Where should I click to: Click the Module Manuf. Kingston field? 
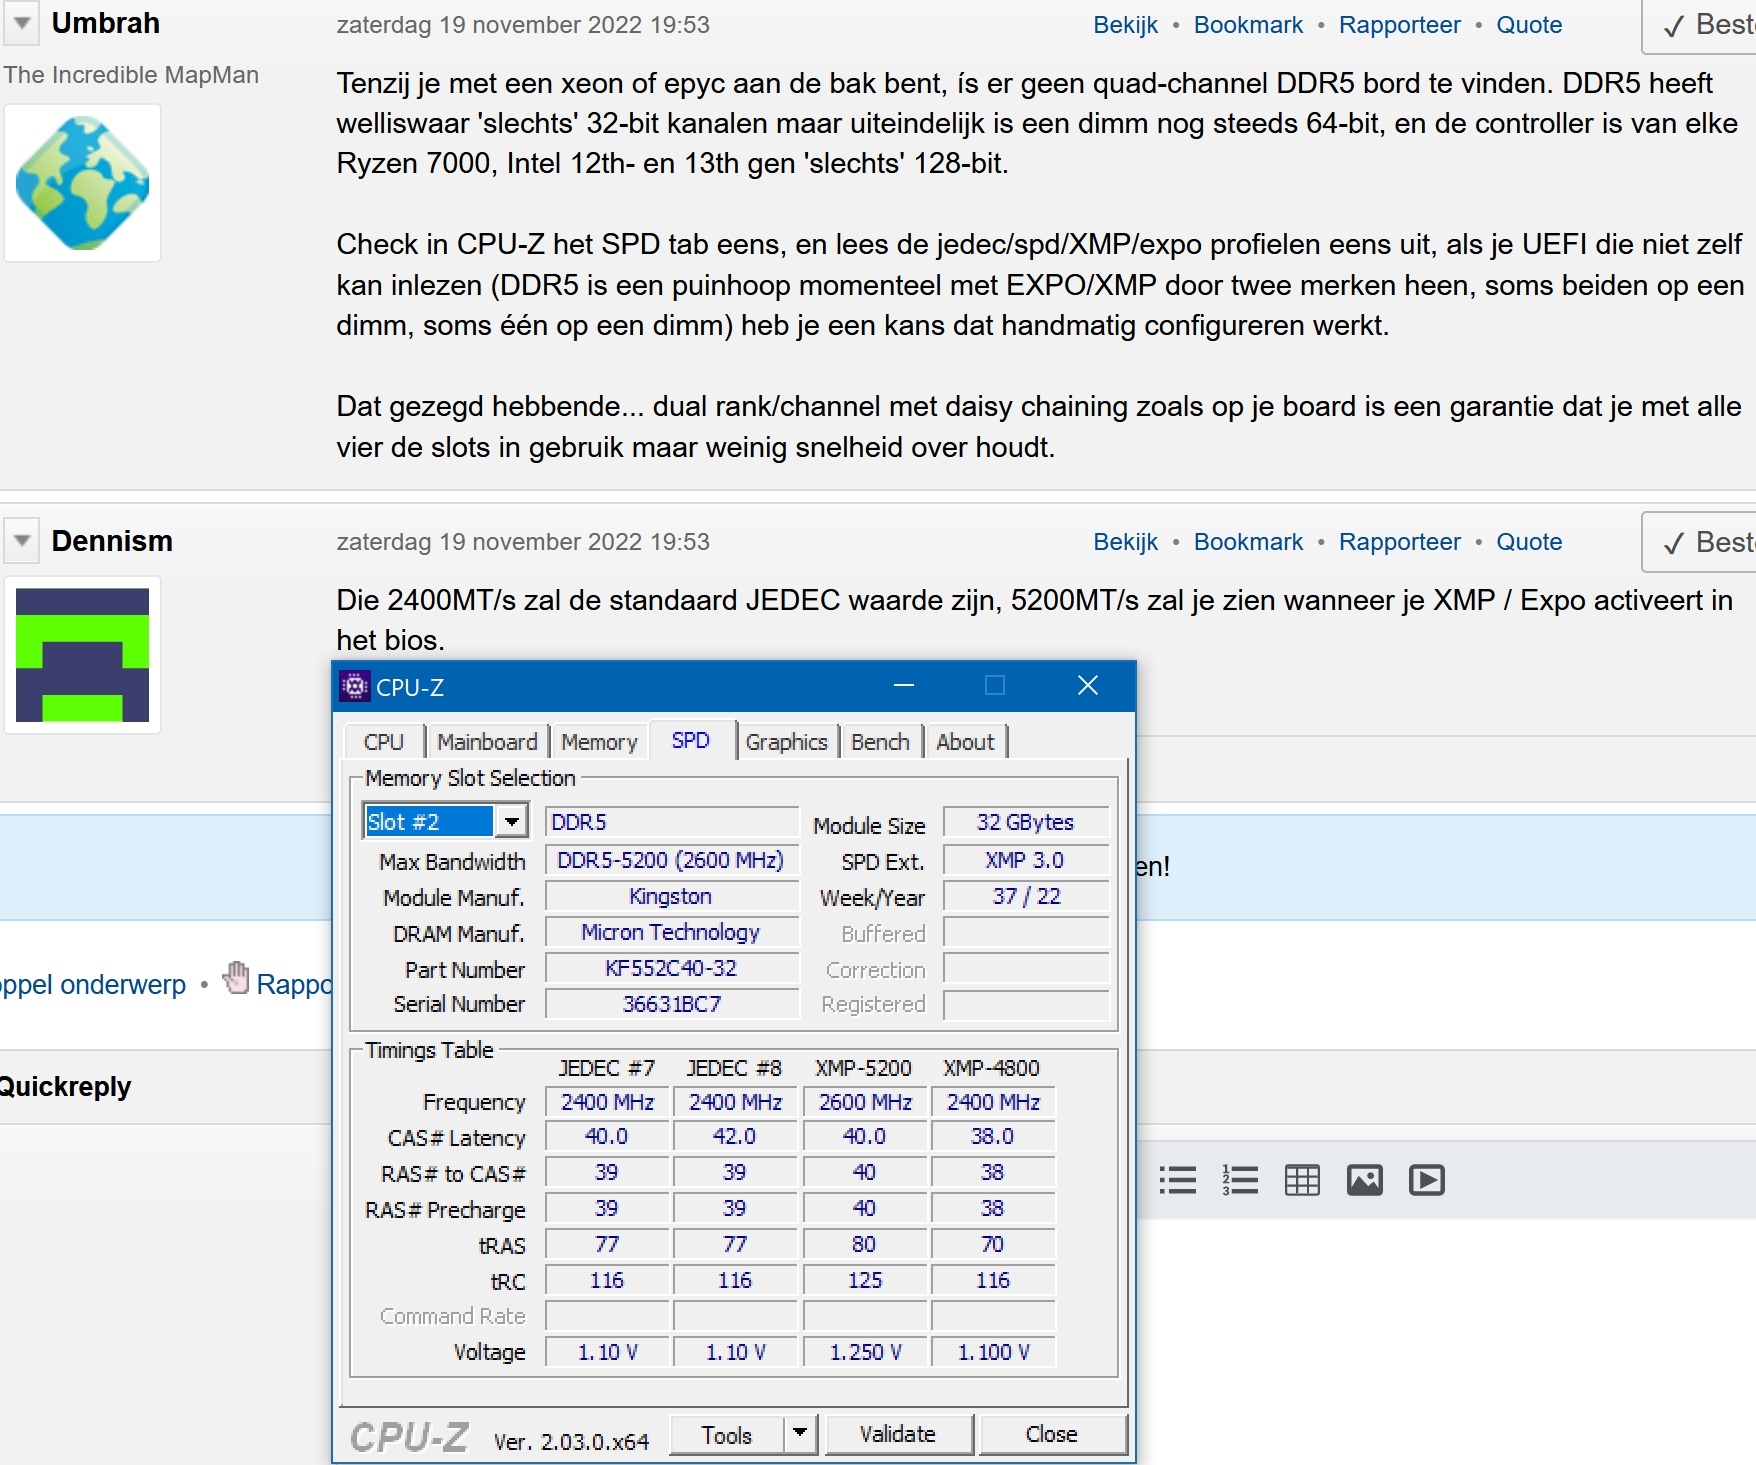click(671, 896)
